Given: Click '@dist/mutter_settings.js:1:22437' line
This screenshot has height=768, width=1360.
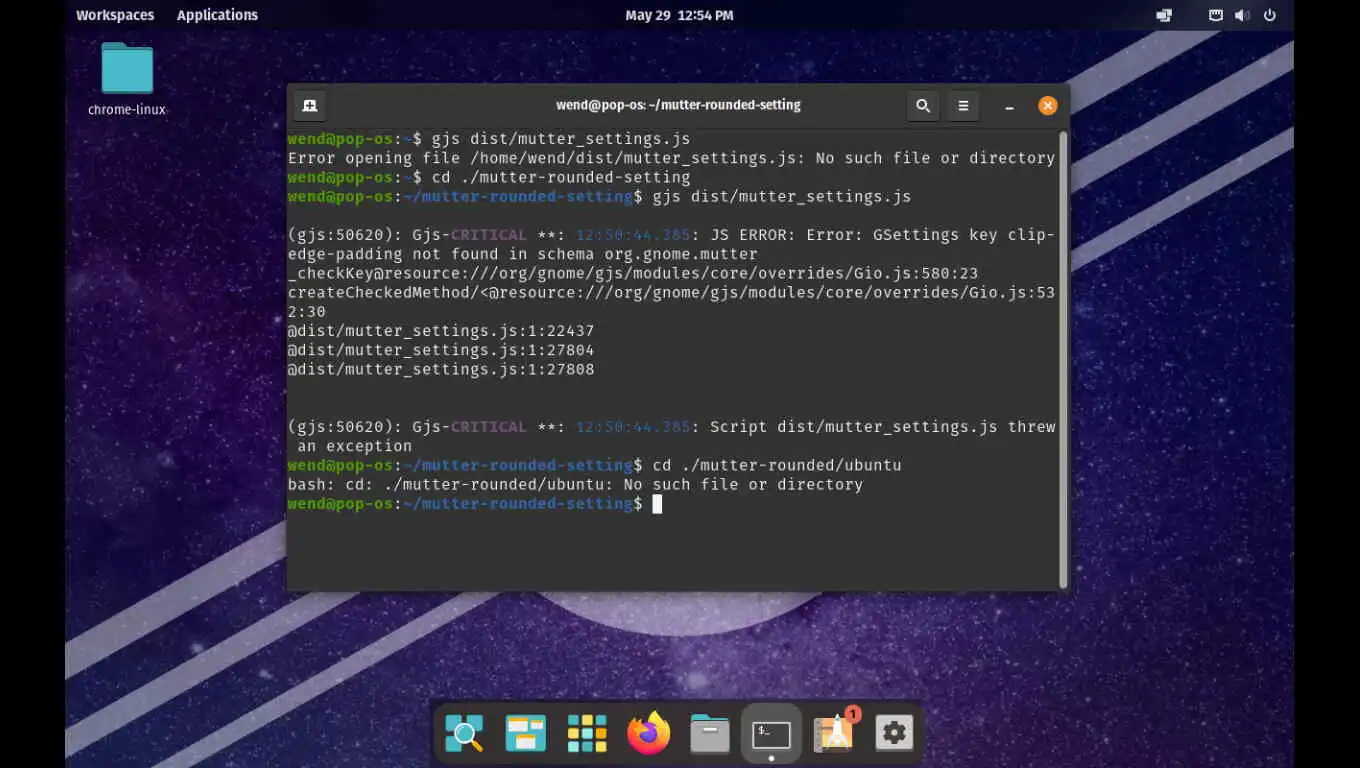Looking at the screenshot, I should 441,331.
